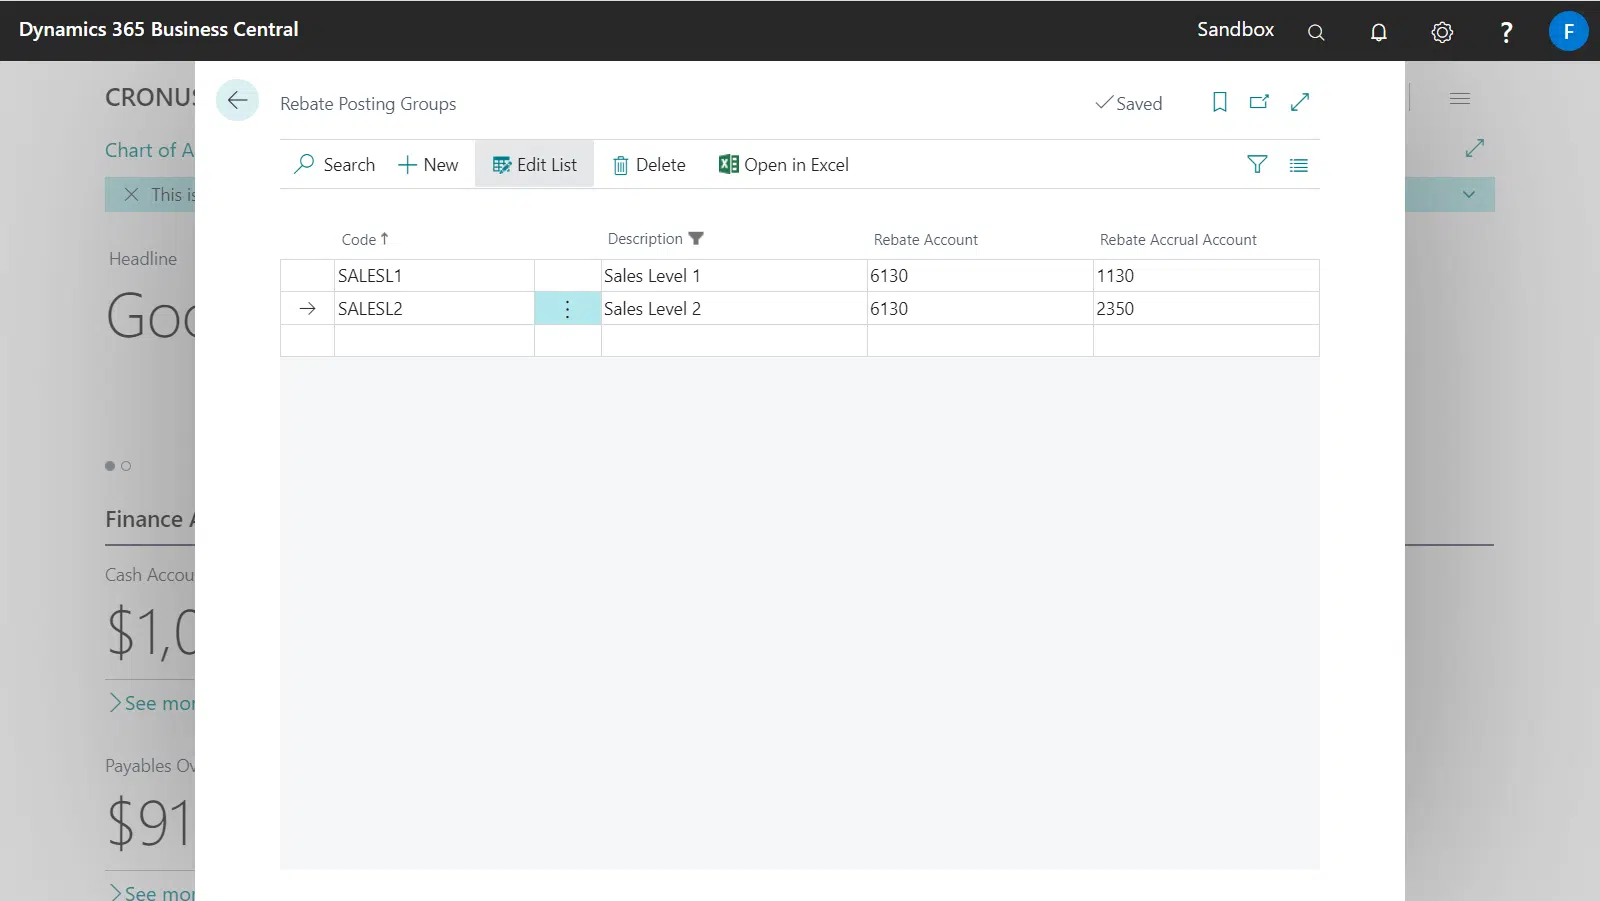Viewport: 1600px width, 901px height.
Task: Dismiss the notification banner in background
Action: click(x=131, y=194)
